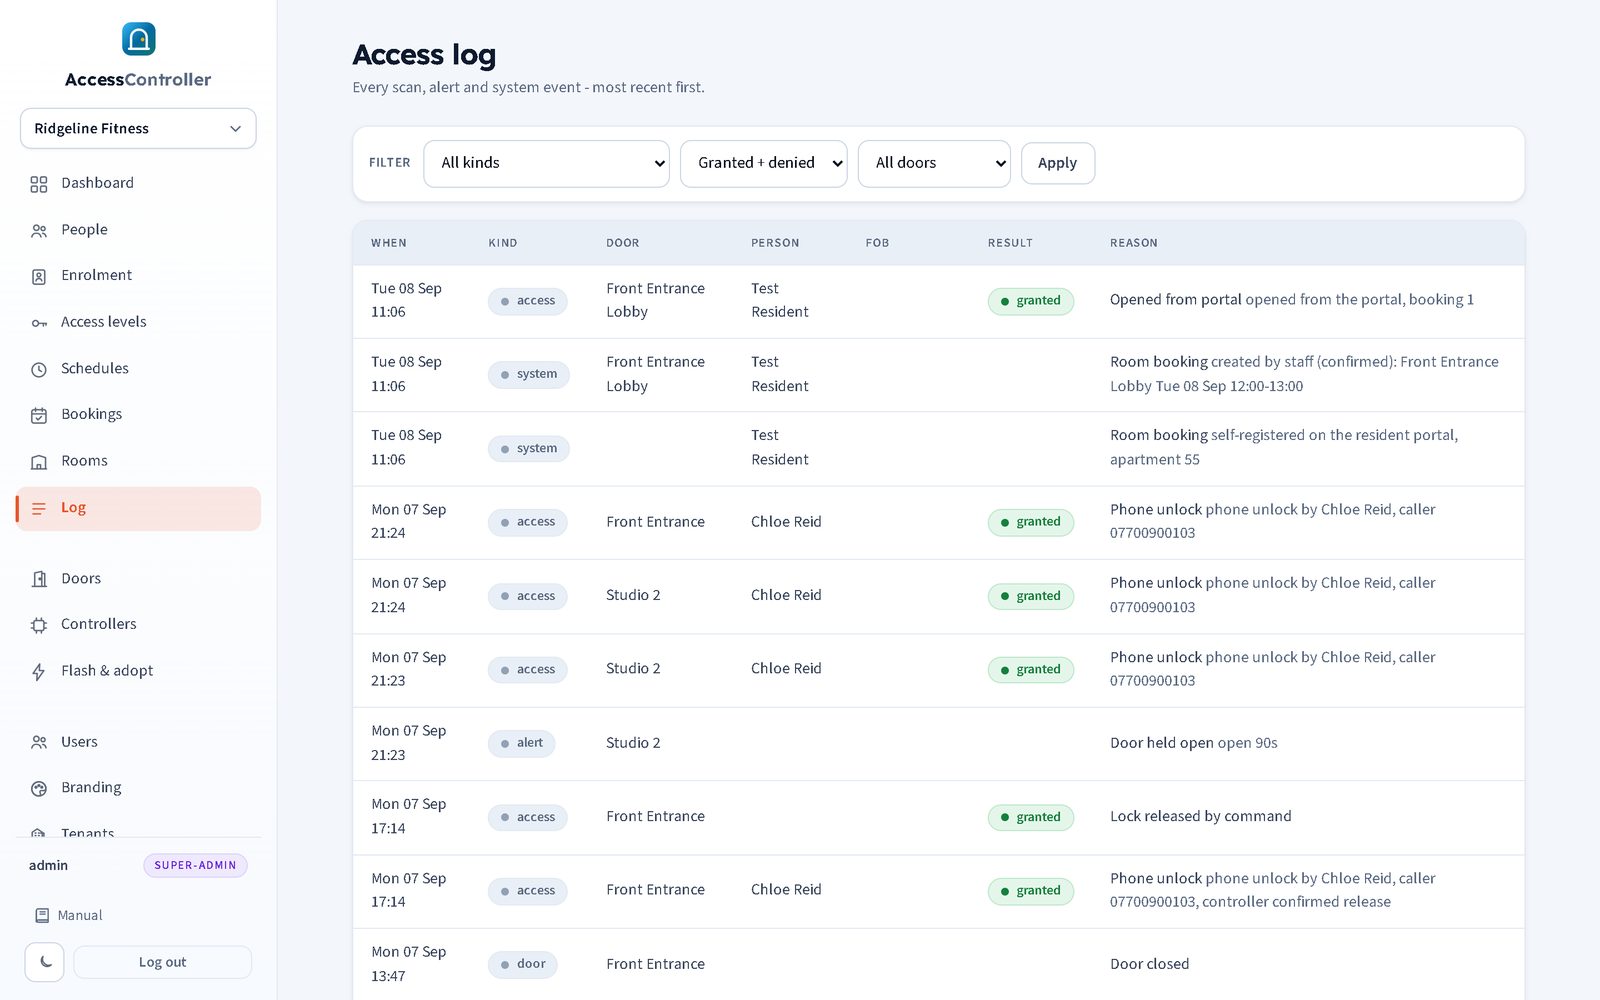Go to the Dashboard page
The width and height of the screenshot is (1600, 1000).
(138, 183)
